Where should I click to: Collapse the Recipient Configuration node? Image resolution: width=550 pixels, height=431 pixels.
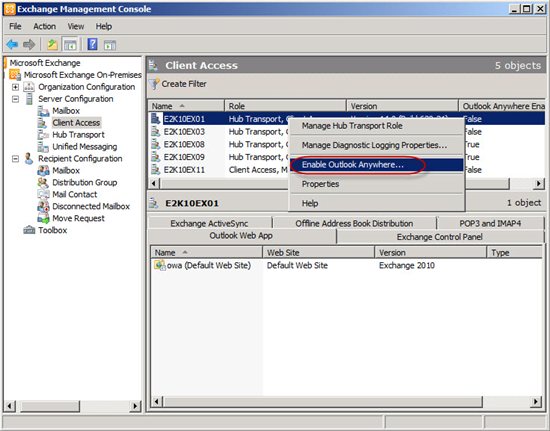[x=15, y=159]
